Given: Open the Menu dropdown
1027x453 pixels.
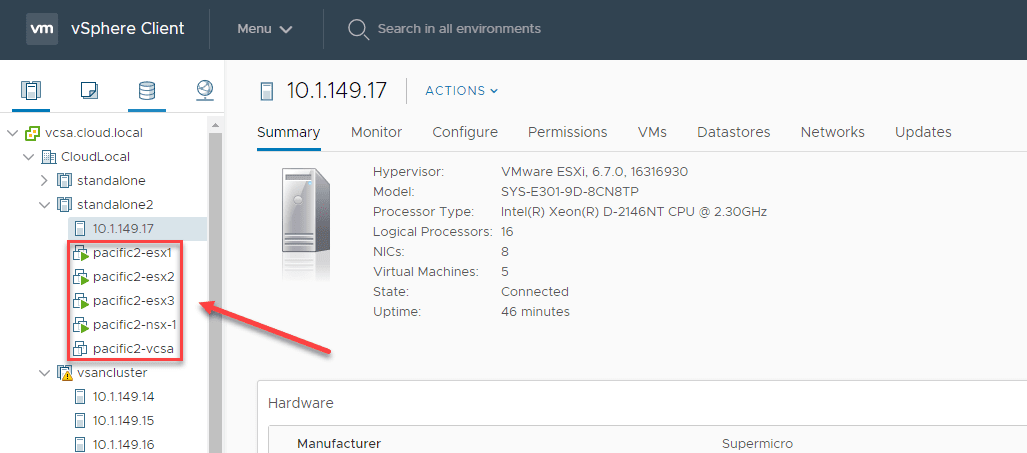Looking at the screenshot, I should [265, 29].
